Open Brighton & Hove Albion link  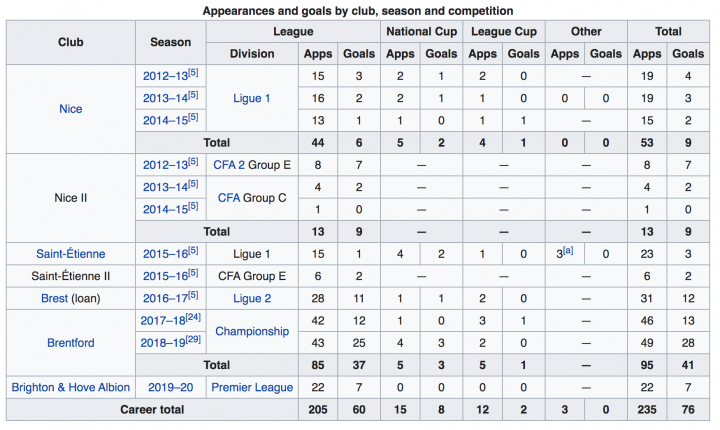tap(71, 387)
